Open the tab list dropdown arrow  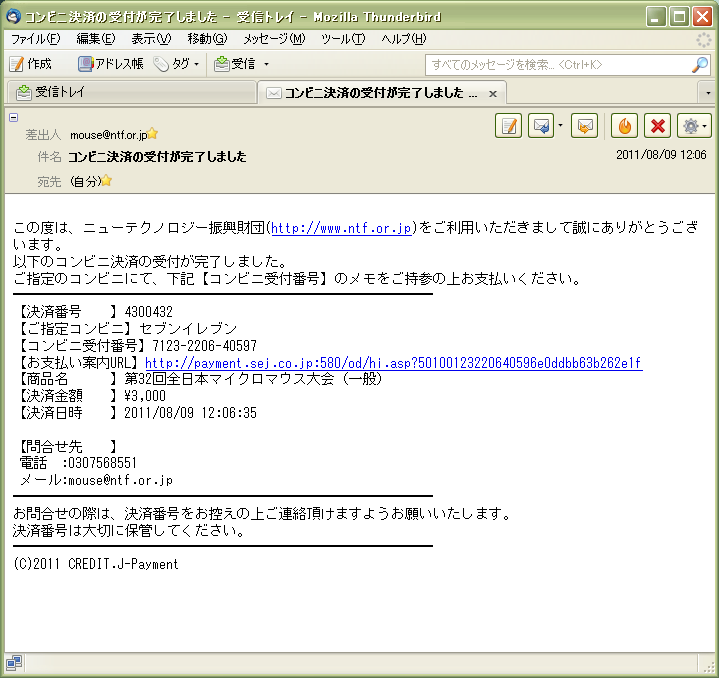[x=708, y=93]
